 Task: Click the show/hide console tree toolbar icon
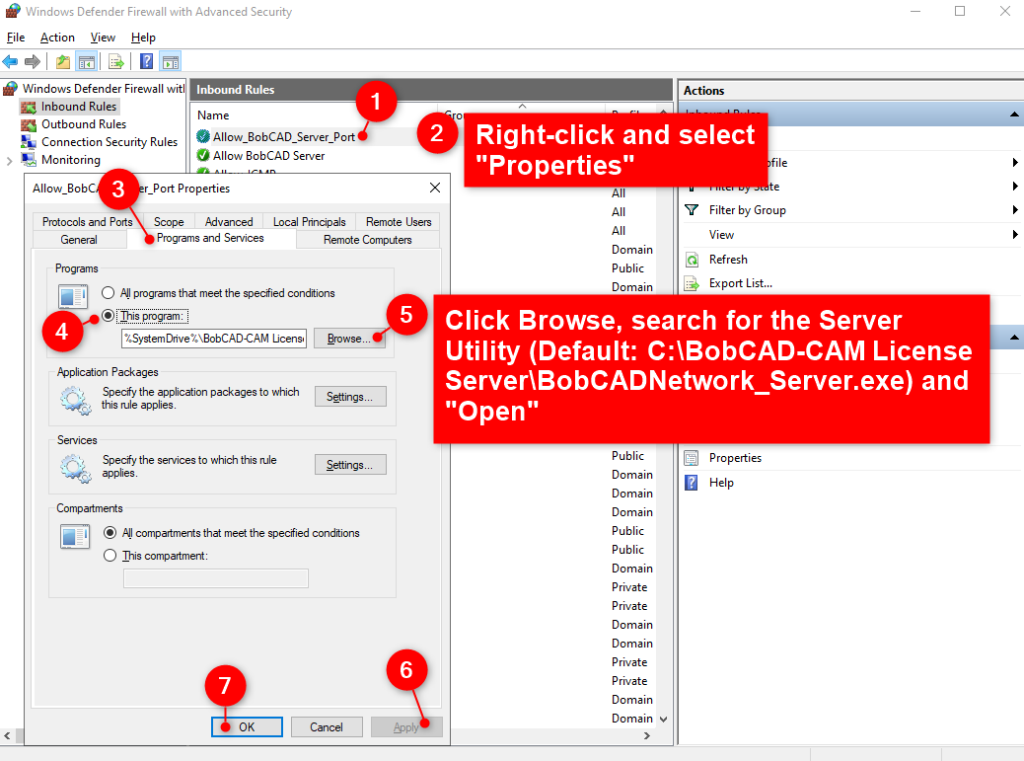(86, 61)
